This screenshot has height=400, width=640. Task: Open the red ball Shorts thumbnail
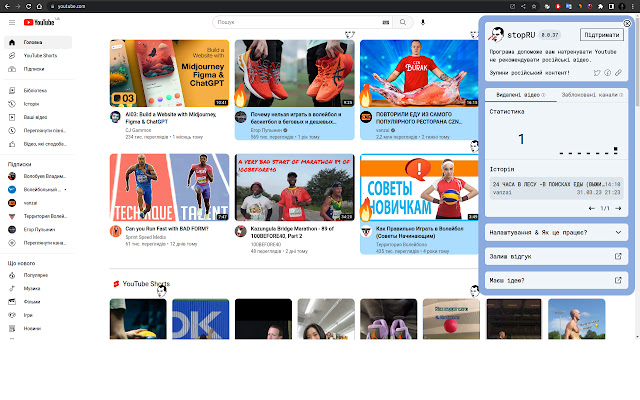pyautogui.click(x=451, y=319)
